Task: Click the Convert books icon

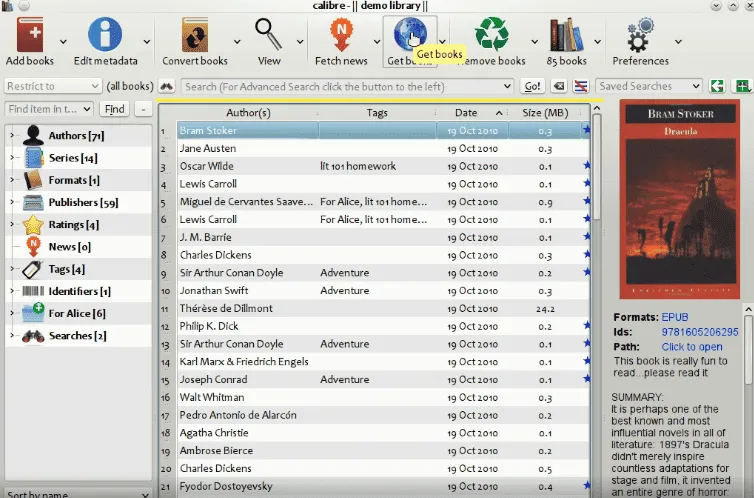Action: 196,36
